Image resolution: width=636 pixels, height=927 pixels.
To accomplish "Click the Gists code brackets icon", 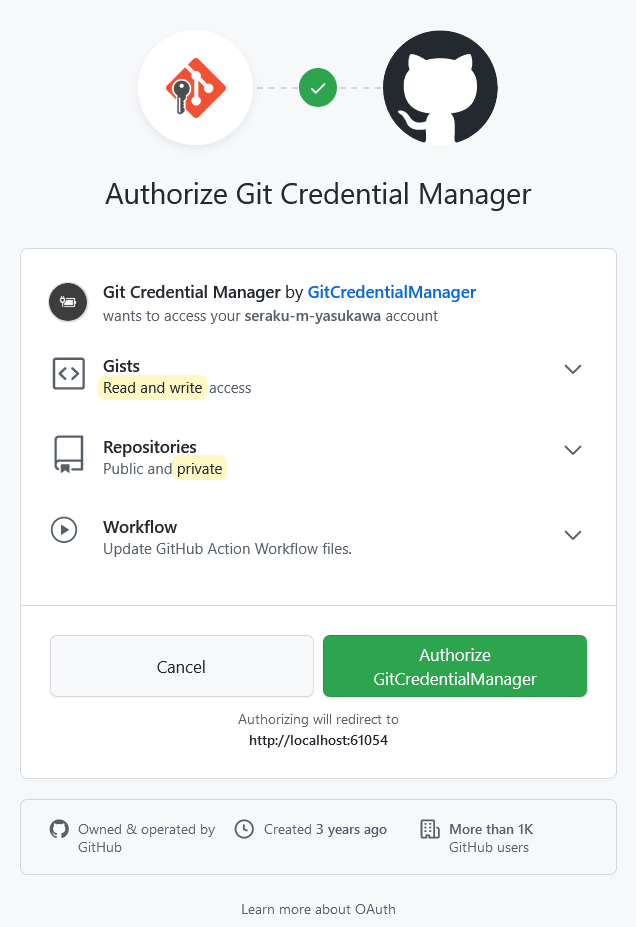I will point(68,374).
